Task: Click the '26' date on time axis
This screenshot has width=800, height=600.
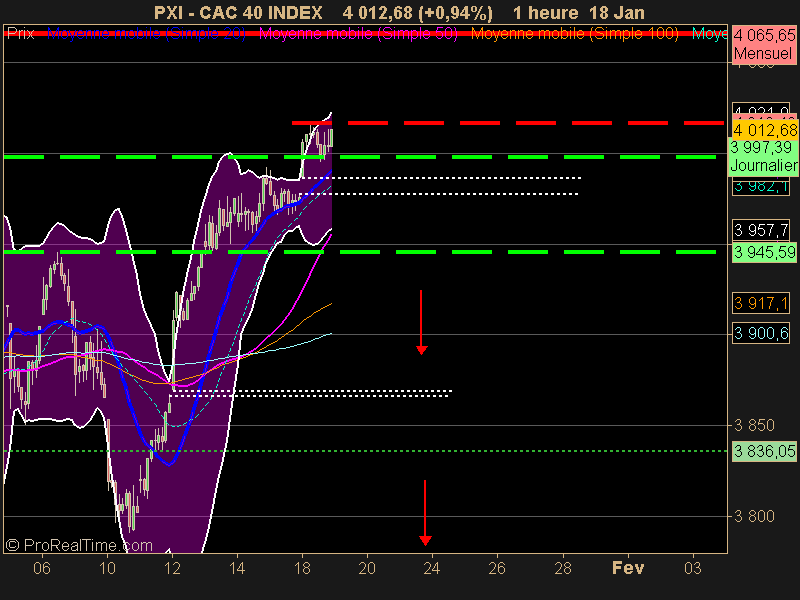Action: (x=497, y=568)
